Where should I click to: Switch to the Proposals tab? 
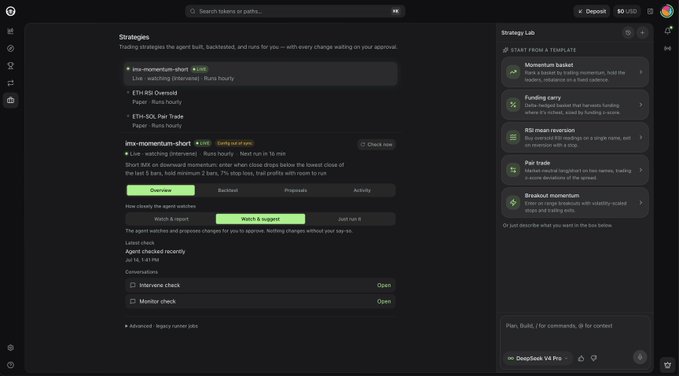295,190
